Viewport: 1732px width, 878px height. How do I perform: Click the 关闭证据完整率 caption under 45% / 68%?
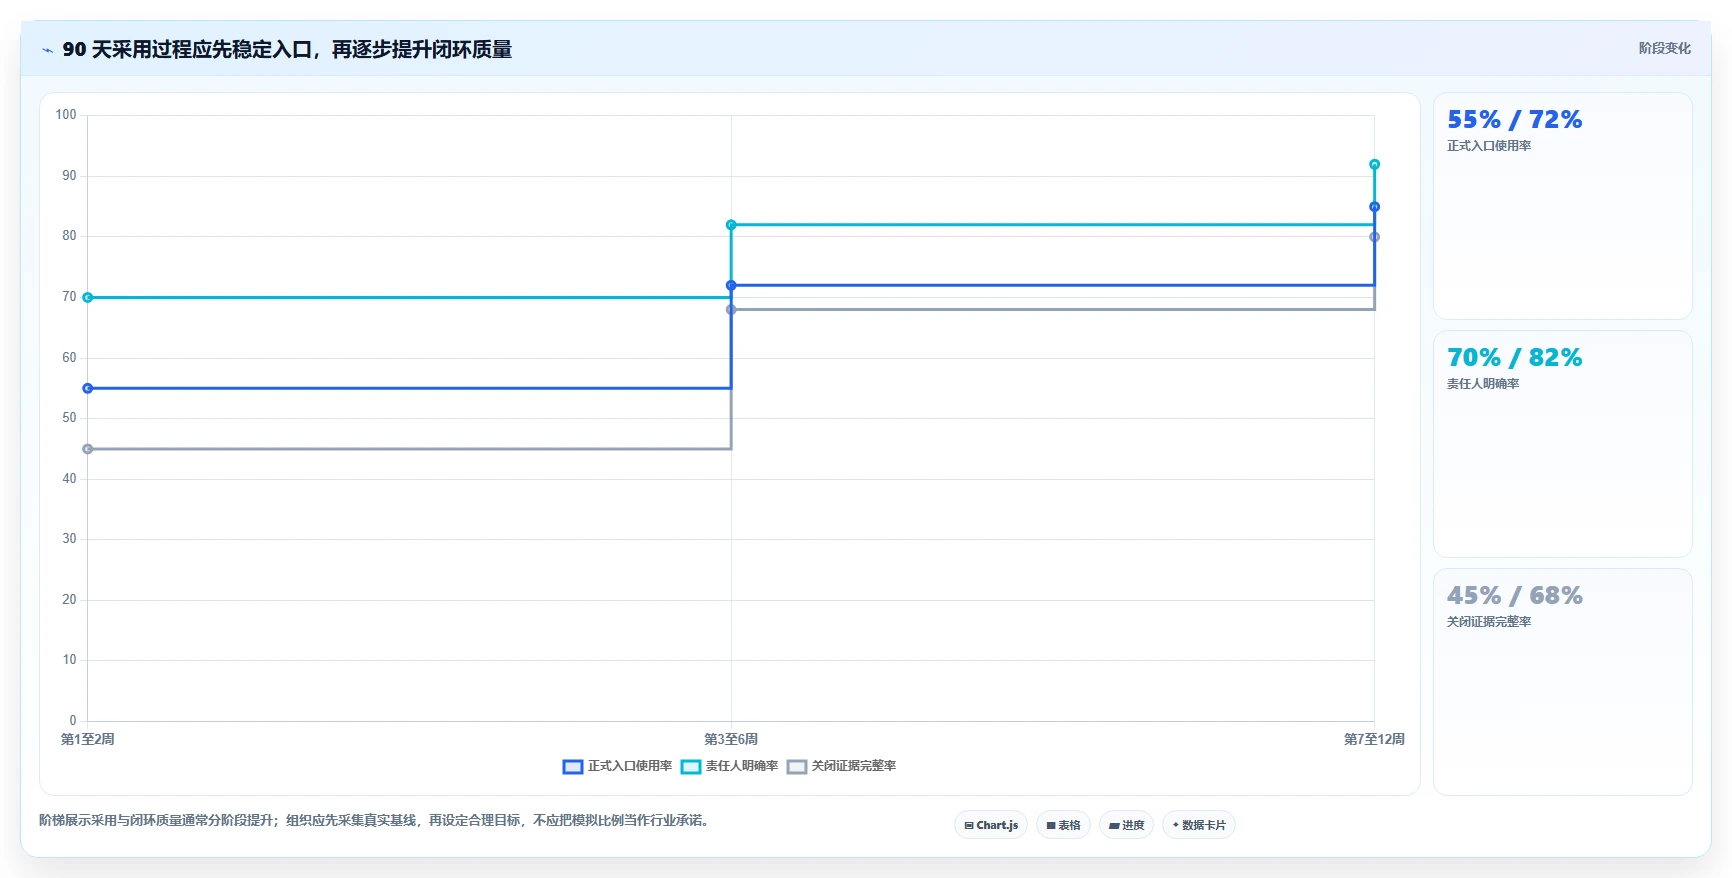tap(1489, 622)
